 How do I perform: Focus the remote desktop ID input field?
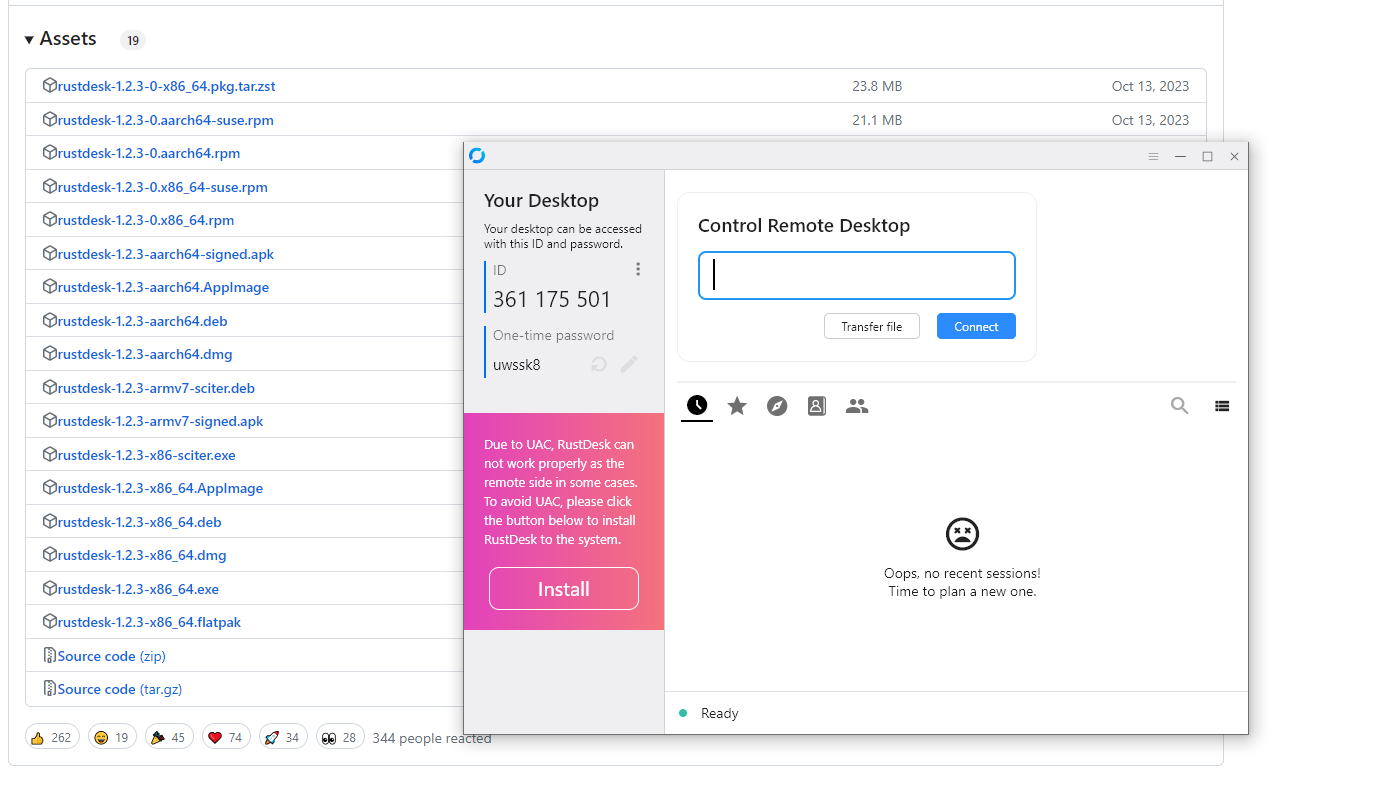click(856, 275)
